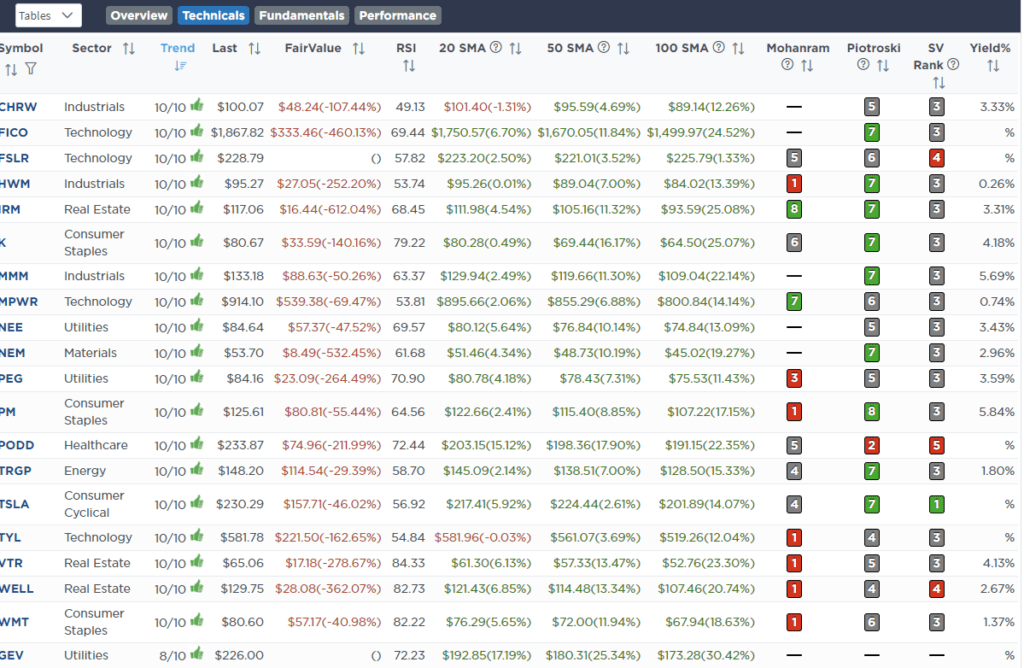1024x668 pixels.
Task: Open the FICO symbol link
Action: tap(14, 133)
